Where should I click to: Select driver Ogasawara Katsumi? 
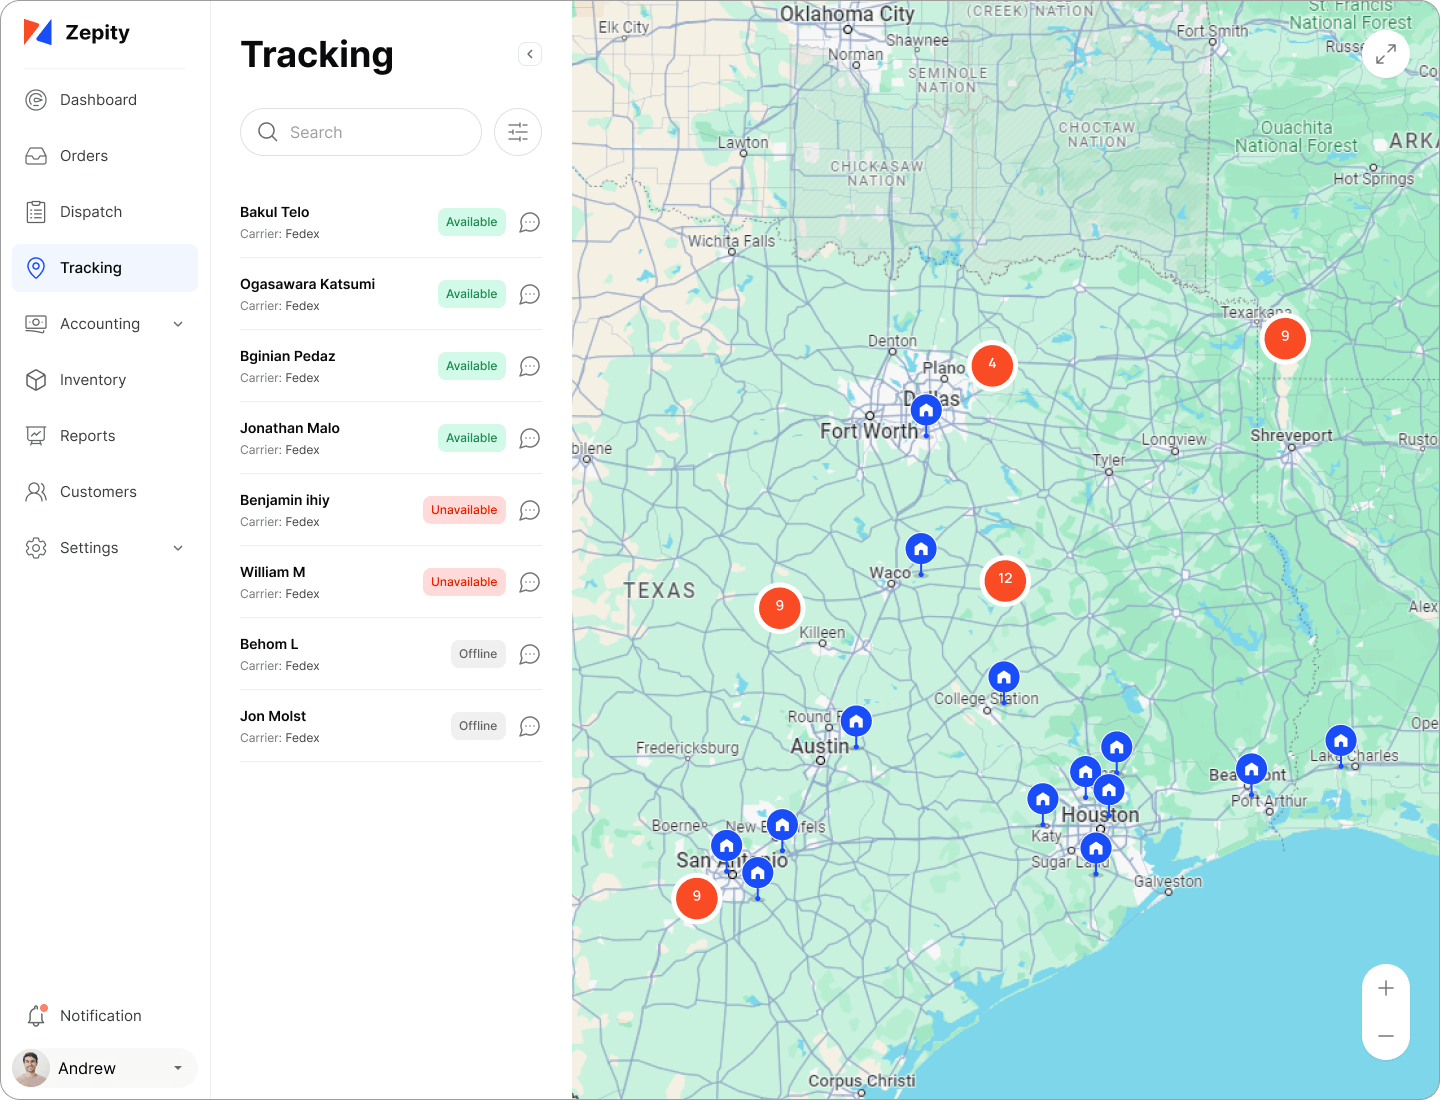point(307,285)
